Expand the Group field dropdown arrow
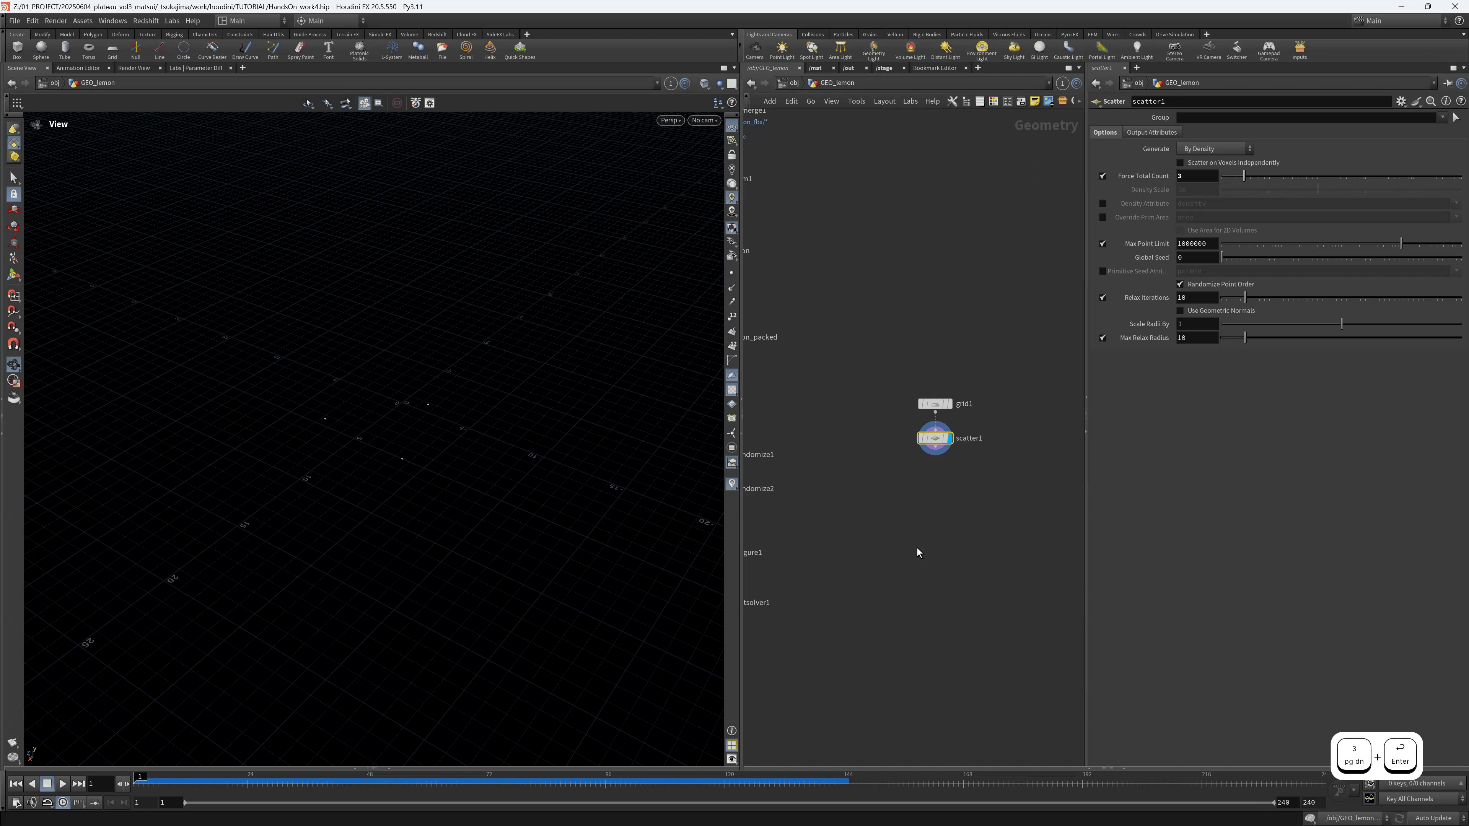The image size is (1469, 826). (x=1441, y=117)
